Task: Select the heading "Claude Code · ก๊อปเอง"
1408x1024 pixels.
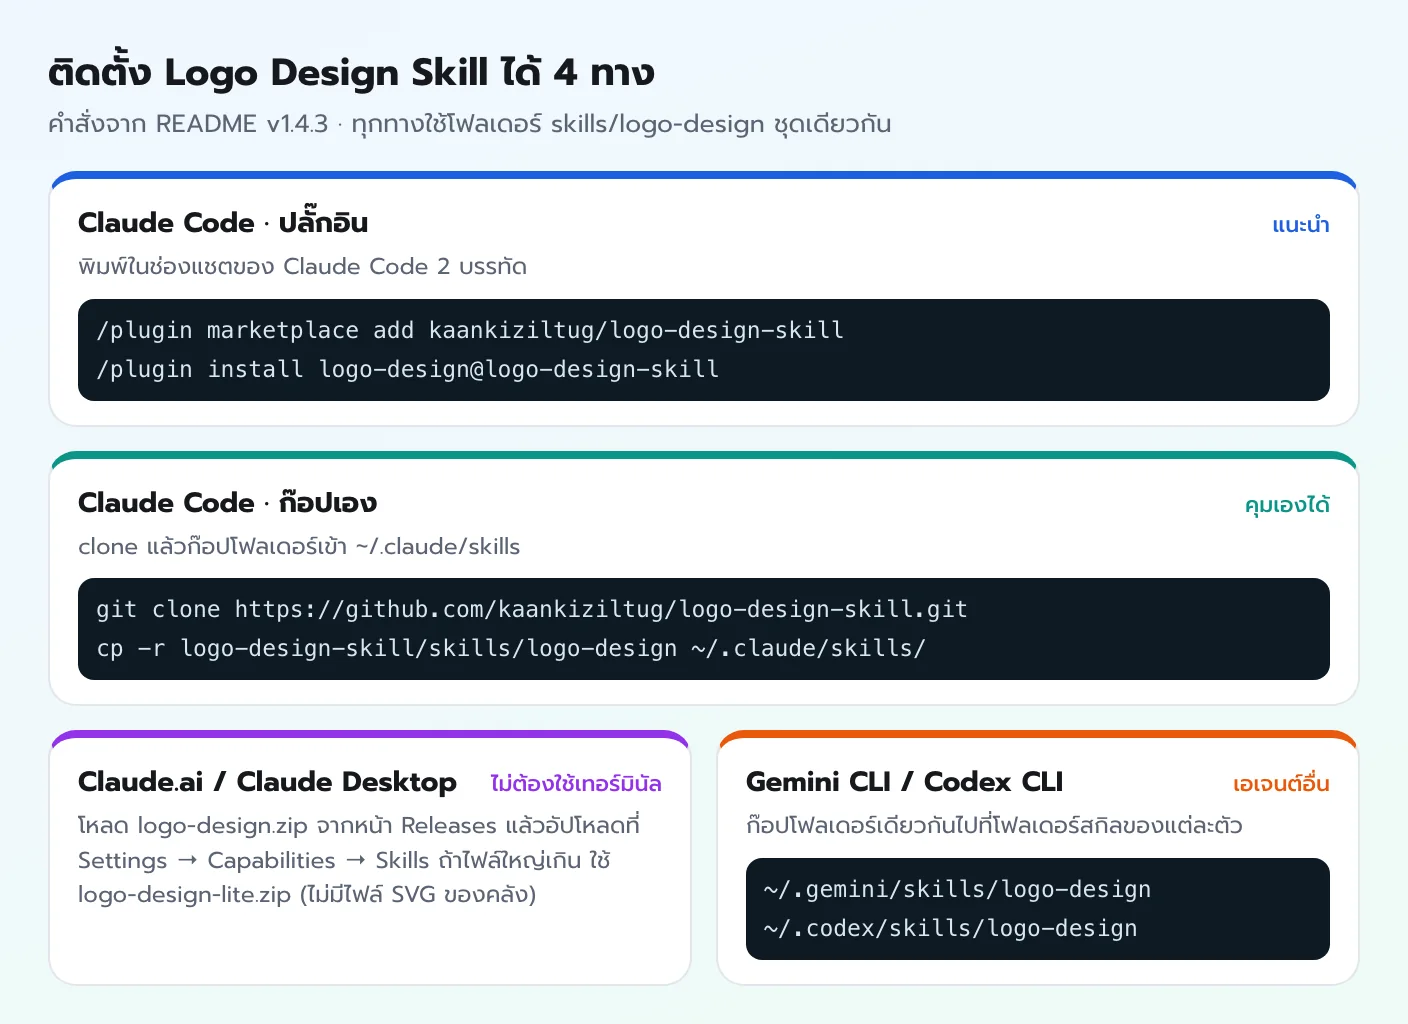Action: pos(227,502)
